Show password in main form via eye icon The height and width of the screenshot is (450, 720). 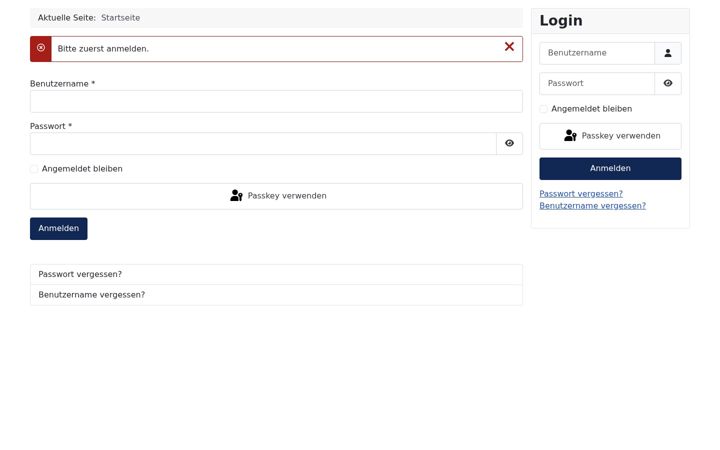[509, 144]
